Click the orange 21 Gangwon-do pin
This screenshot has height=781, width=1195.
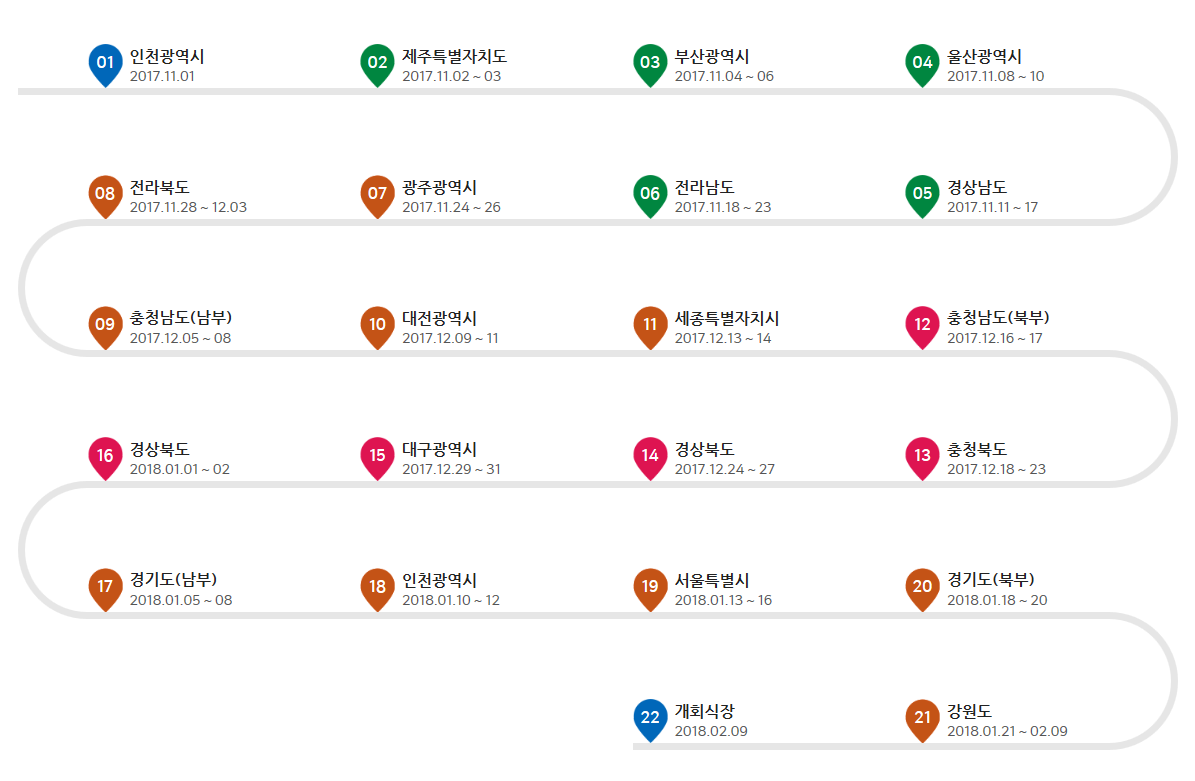[922, 718]
